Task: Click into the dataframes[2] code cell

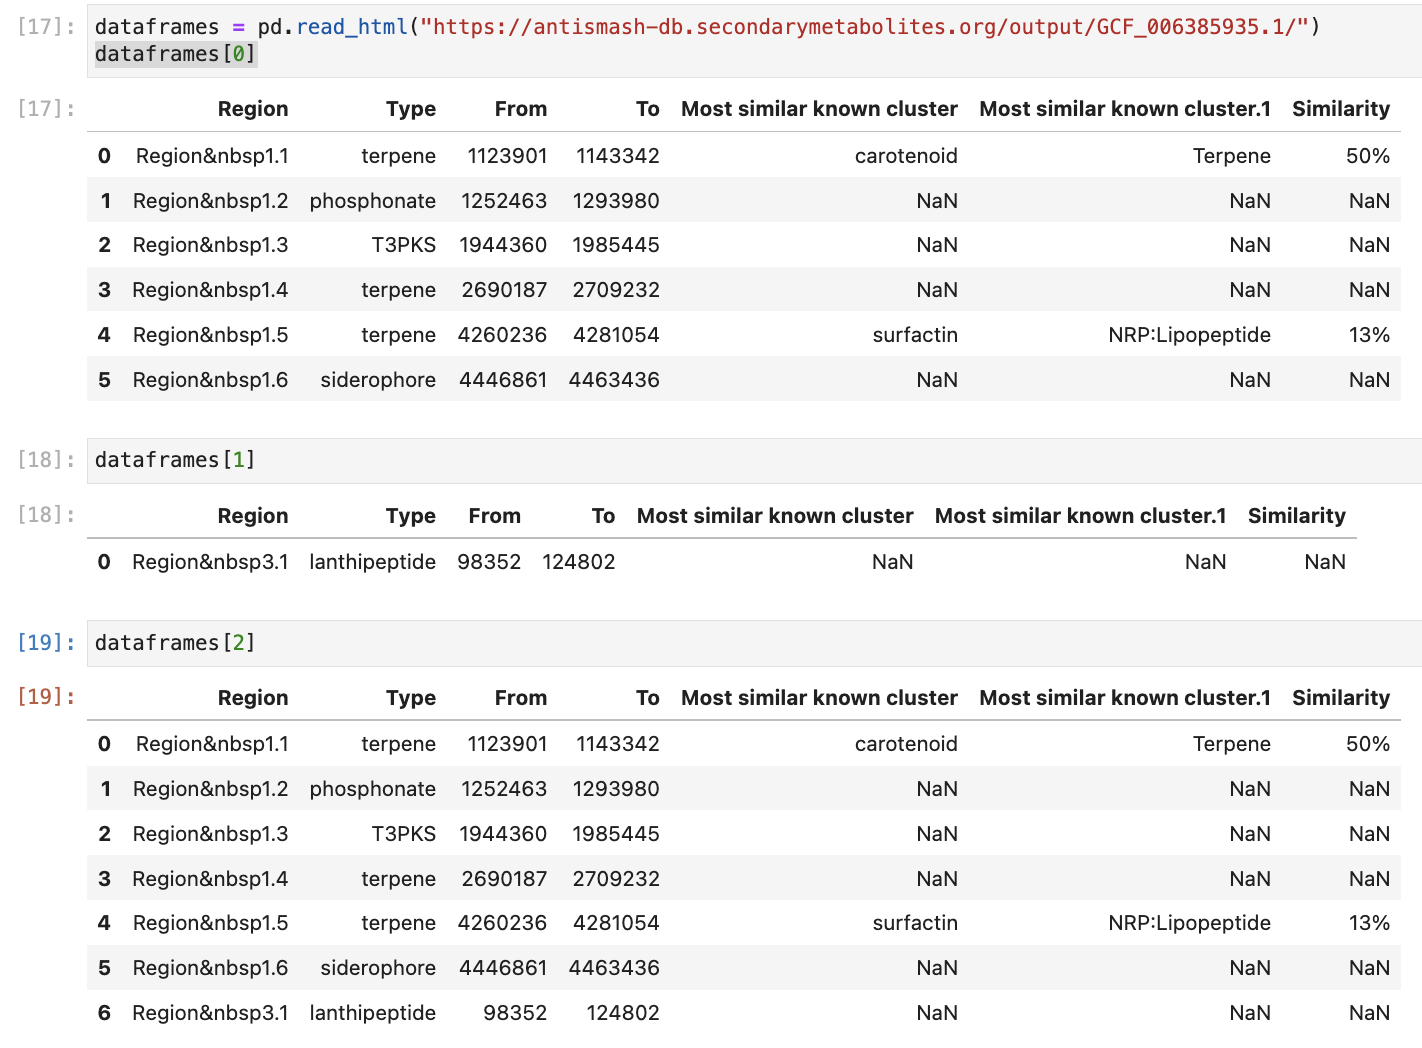Action: 754,643
